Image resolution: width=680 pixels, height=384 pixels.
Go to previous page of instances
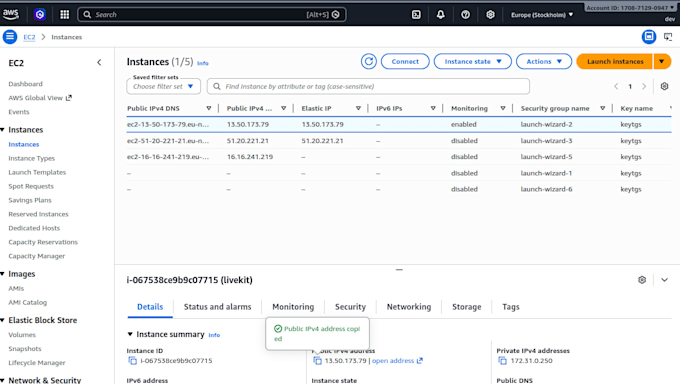[x=616, y=86]
